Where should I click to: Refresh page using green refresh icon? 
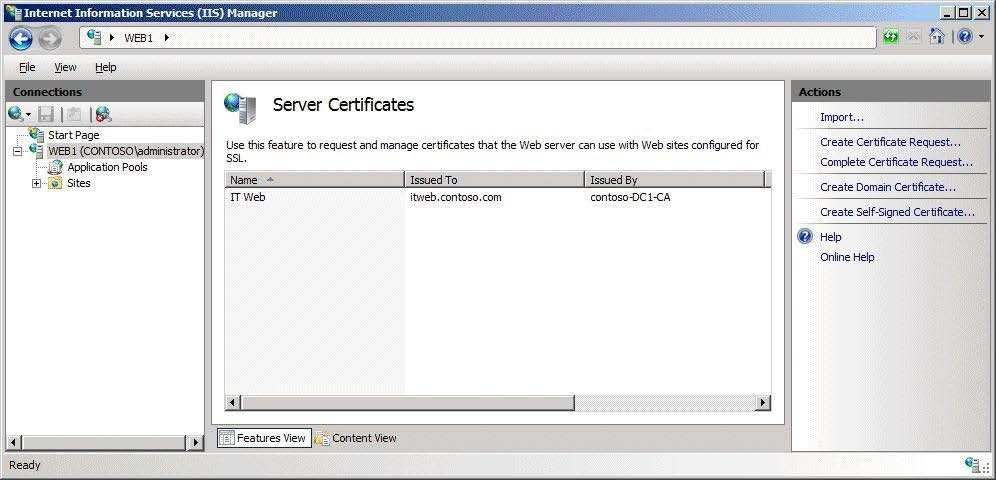(891, 37)
